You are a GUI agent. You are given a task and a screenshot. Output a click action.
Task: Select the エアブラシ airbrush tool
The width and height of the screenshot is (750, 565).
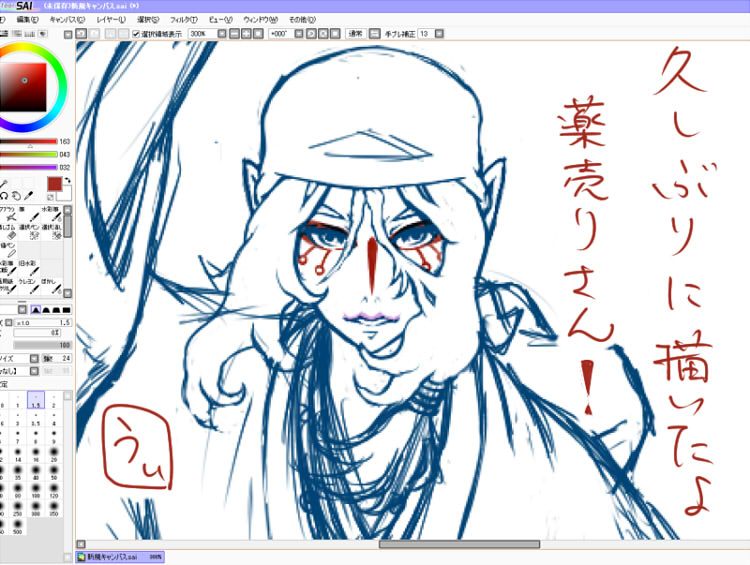8,214
